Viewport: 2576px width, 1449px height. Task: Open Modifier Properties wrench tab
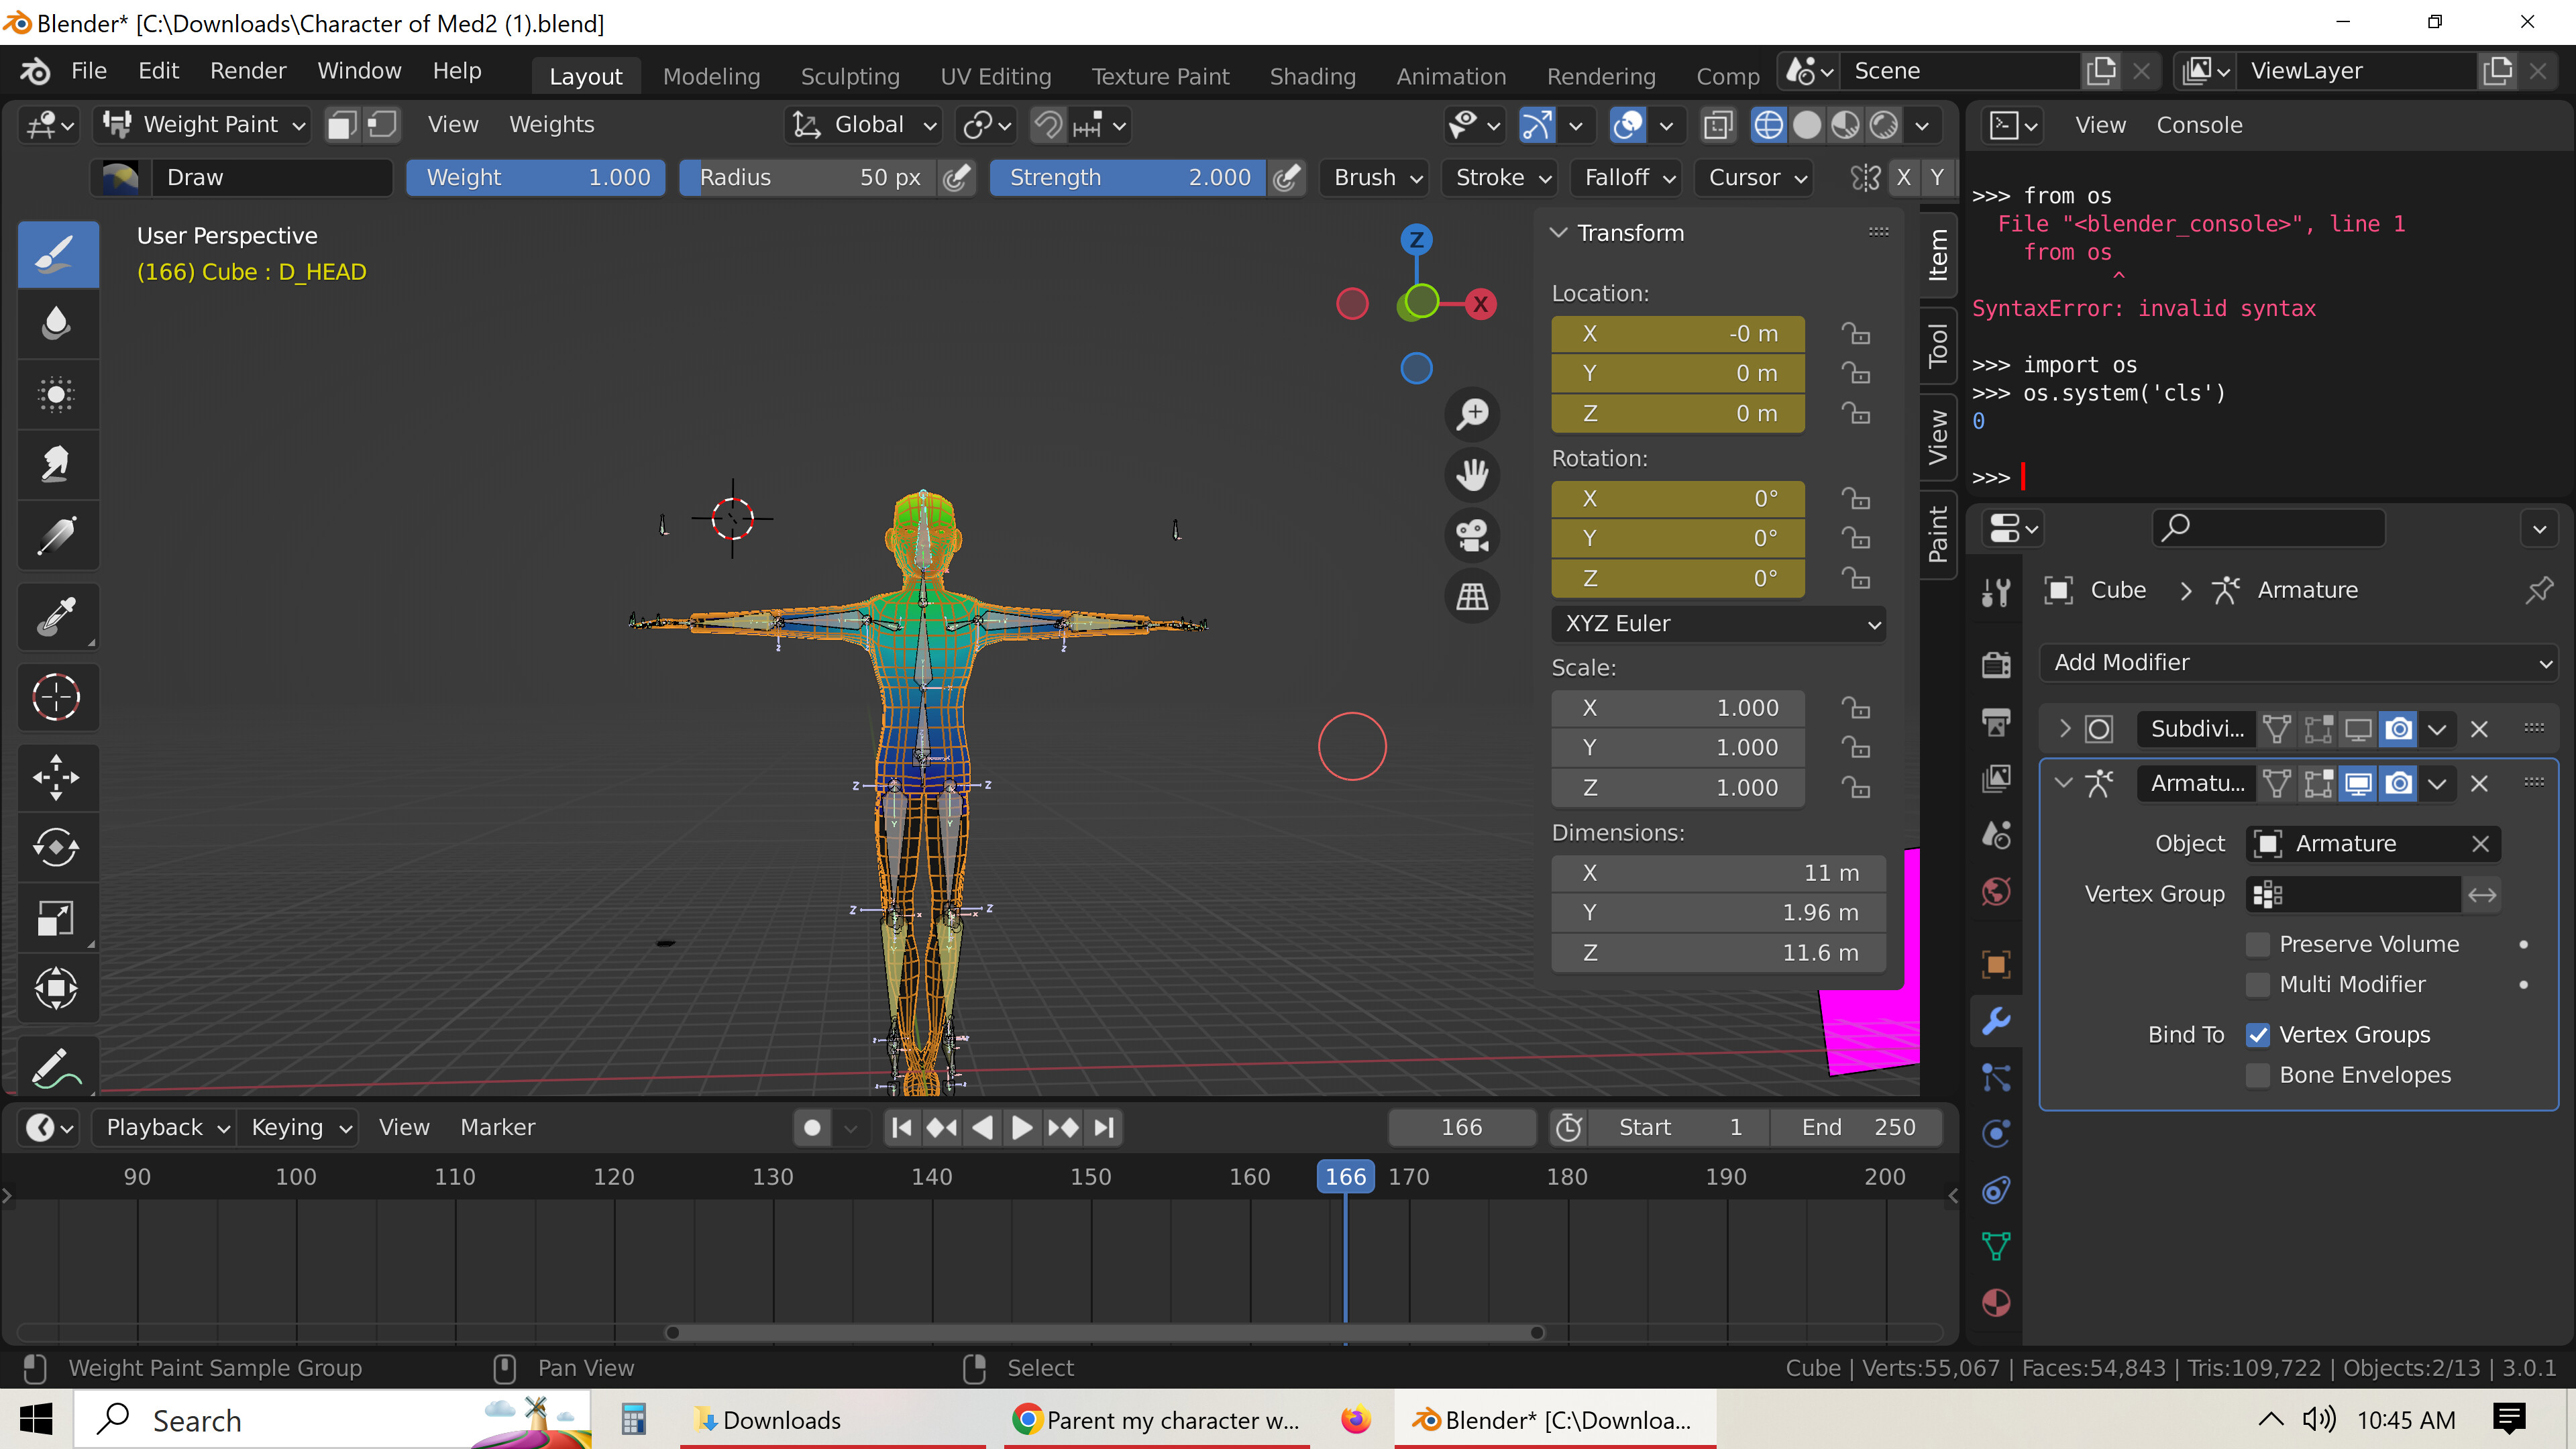1996,1020
